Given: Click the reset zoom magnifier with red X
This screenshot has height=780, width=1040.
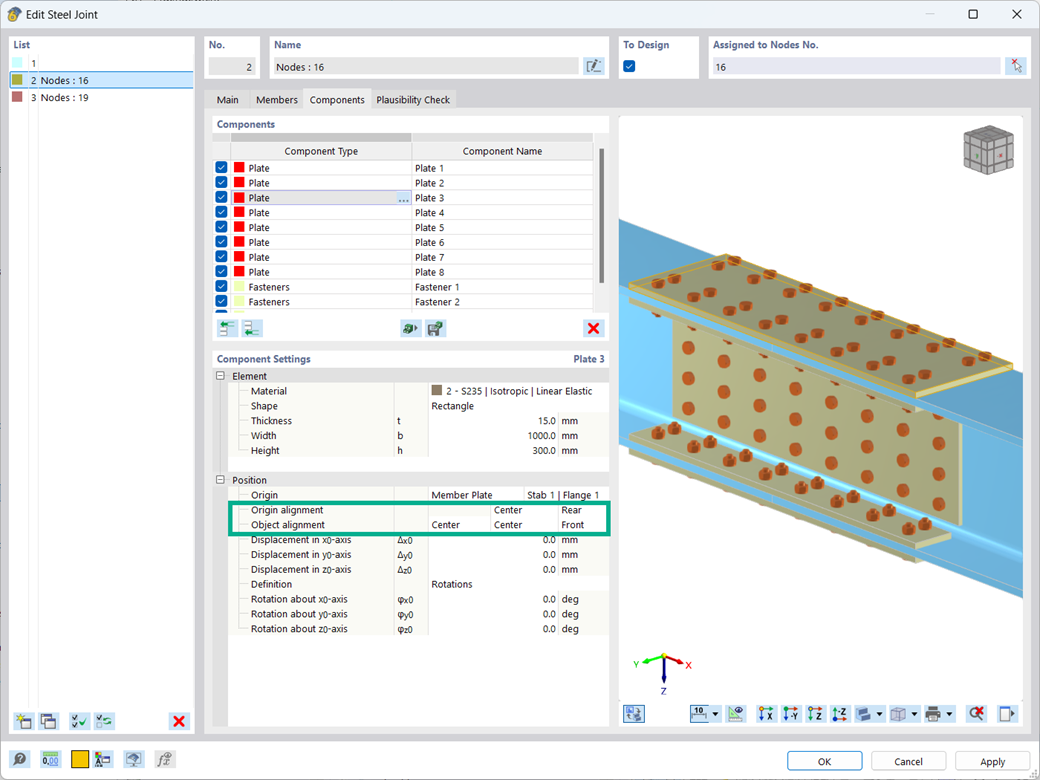Looking at the screenshot, I should [976, 714].
